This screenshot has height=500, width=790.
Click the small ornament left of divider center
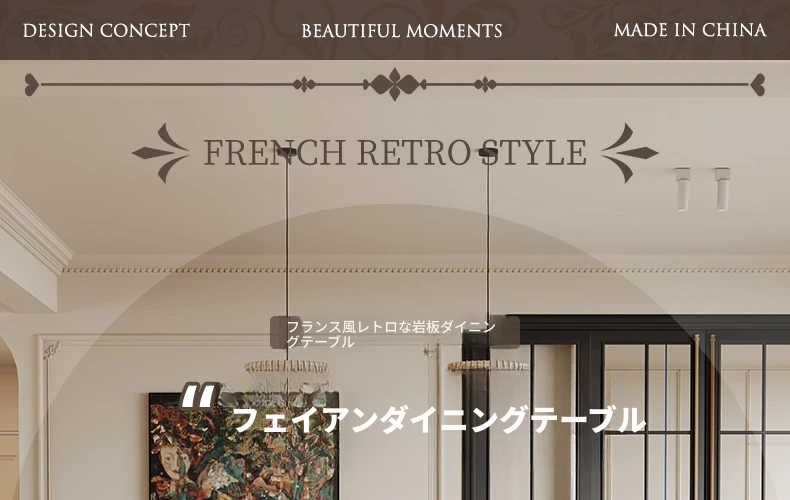tap(304, 84)
